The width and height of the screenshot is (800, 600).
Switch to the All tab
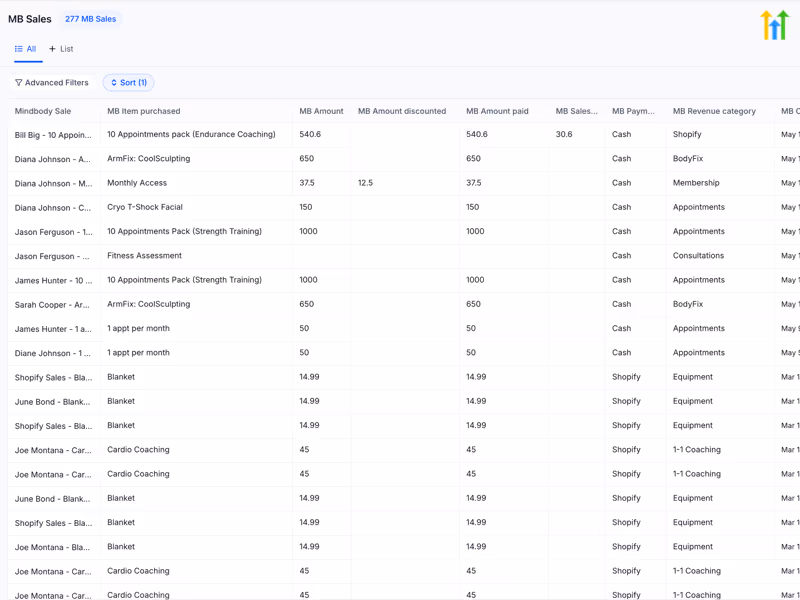click(x=28, y=49)
